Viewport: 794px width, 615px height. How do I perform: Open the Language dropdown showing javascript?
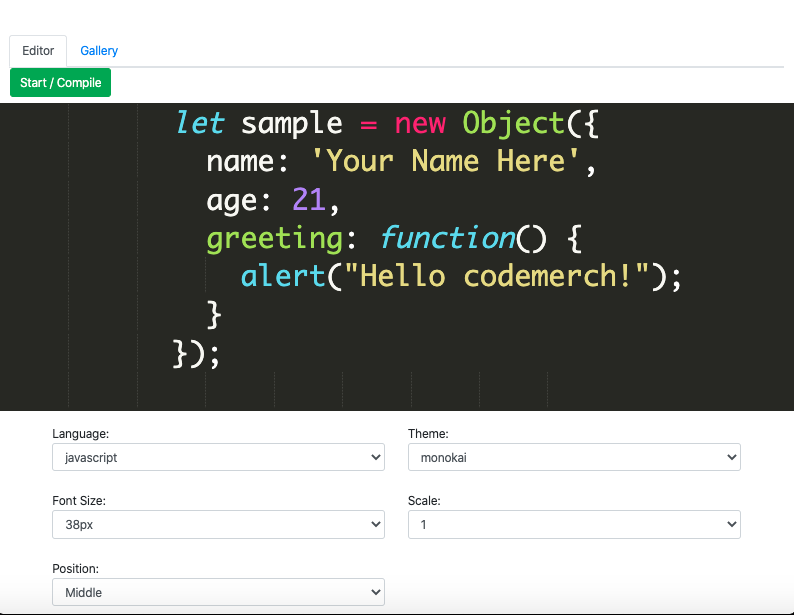218,457
